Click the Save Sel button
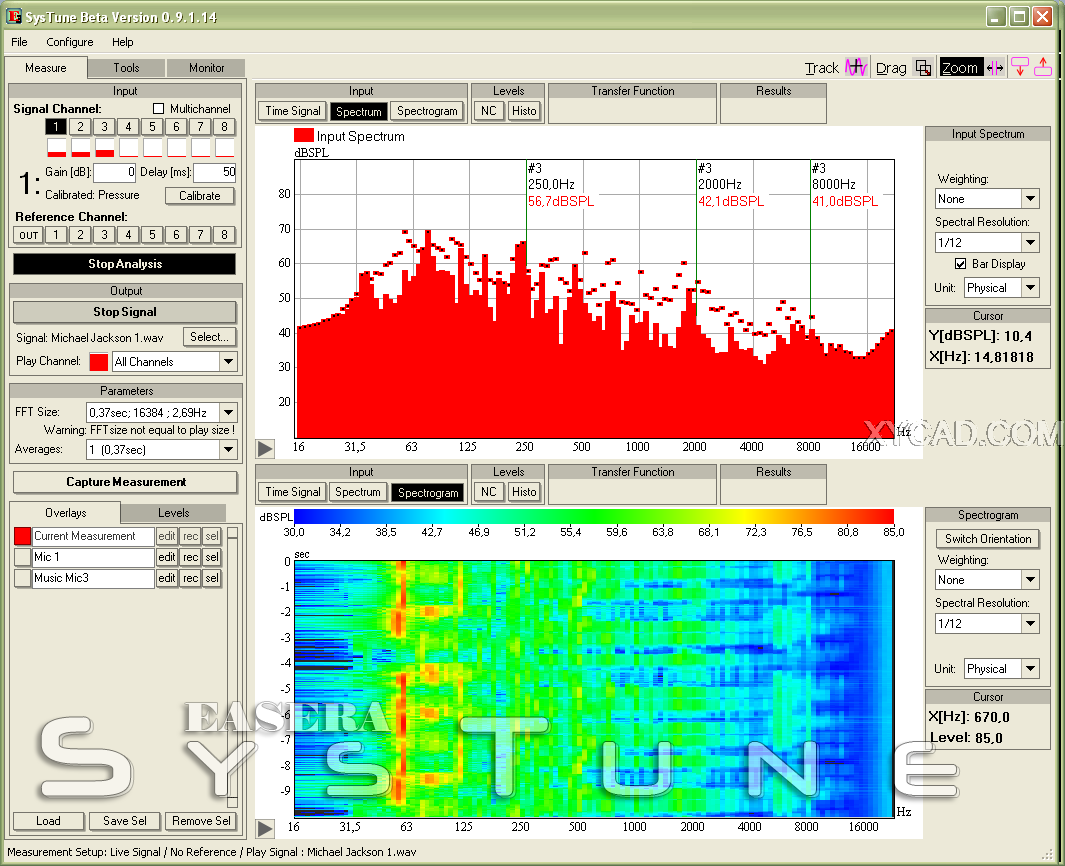1065x866 pixels. point(125,820)
